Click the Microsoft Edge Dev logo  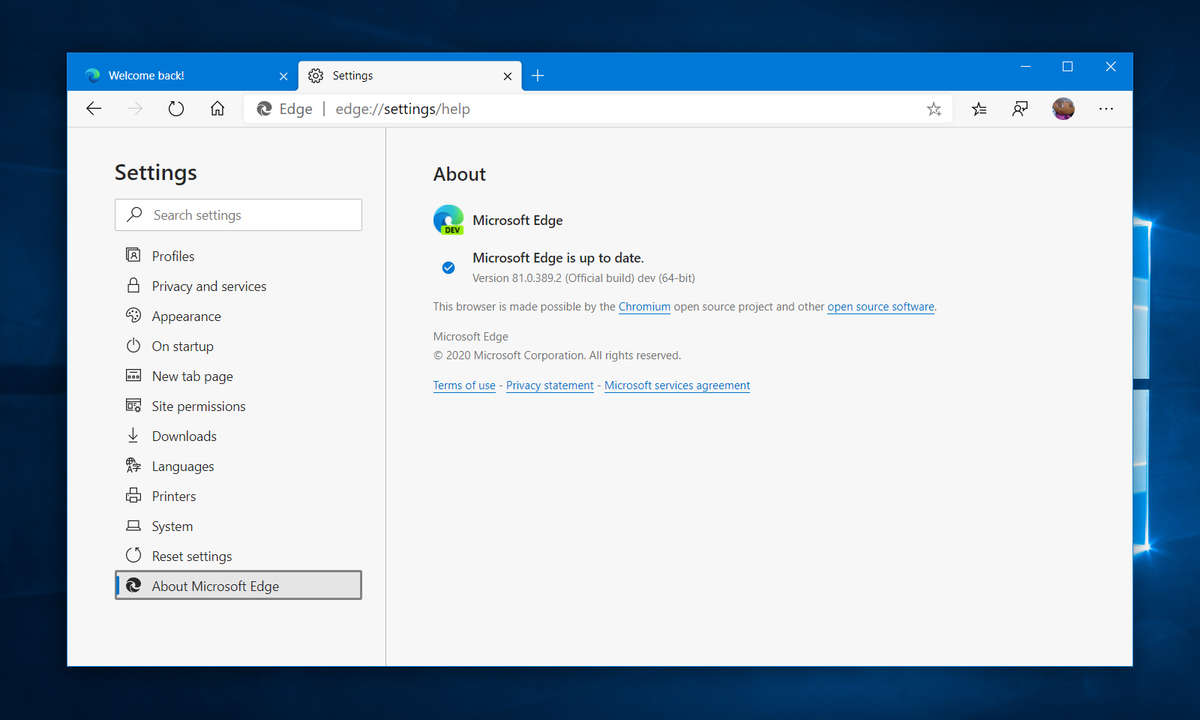tap(448, 220)
